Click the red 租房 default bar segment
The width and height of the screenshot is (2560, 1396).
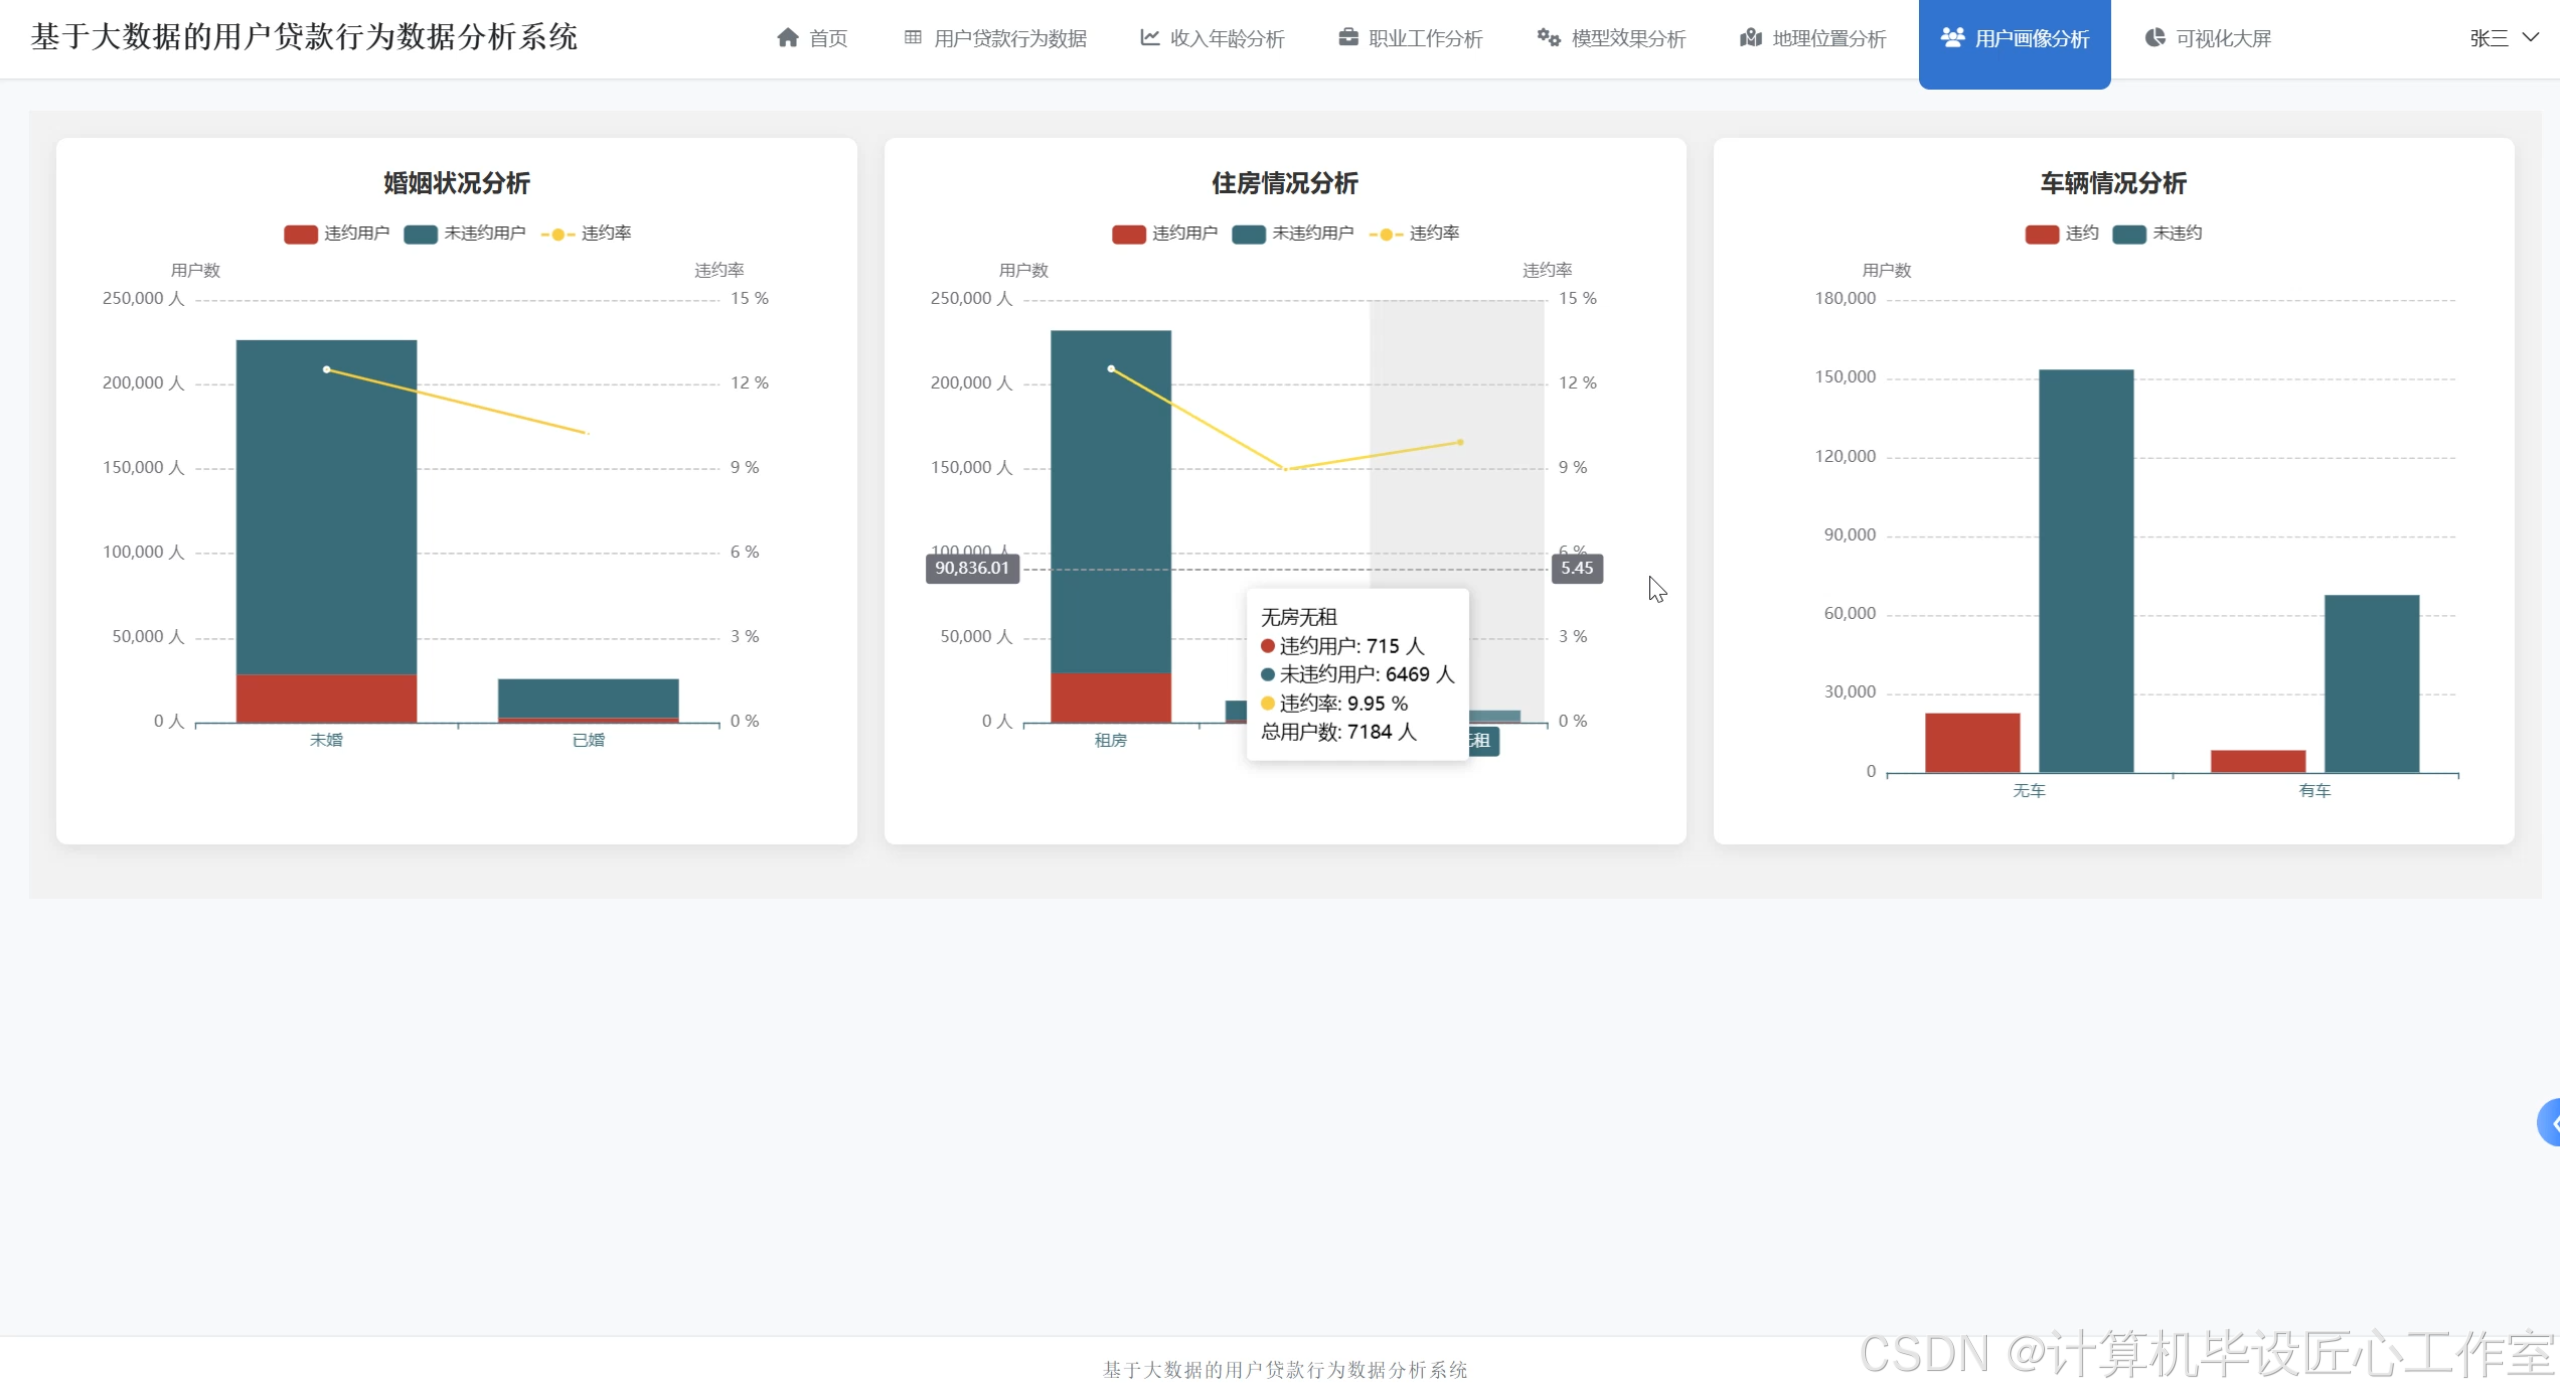[x=1110, y=697]
